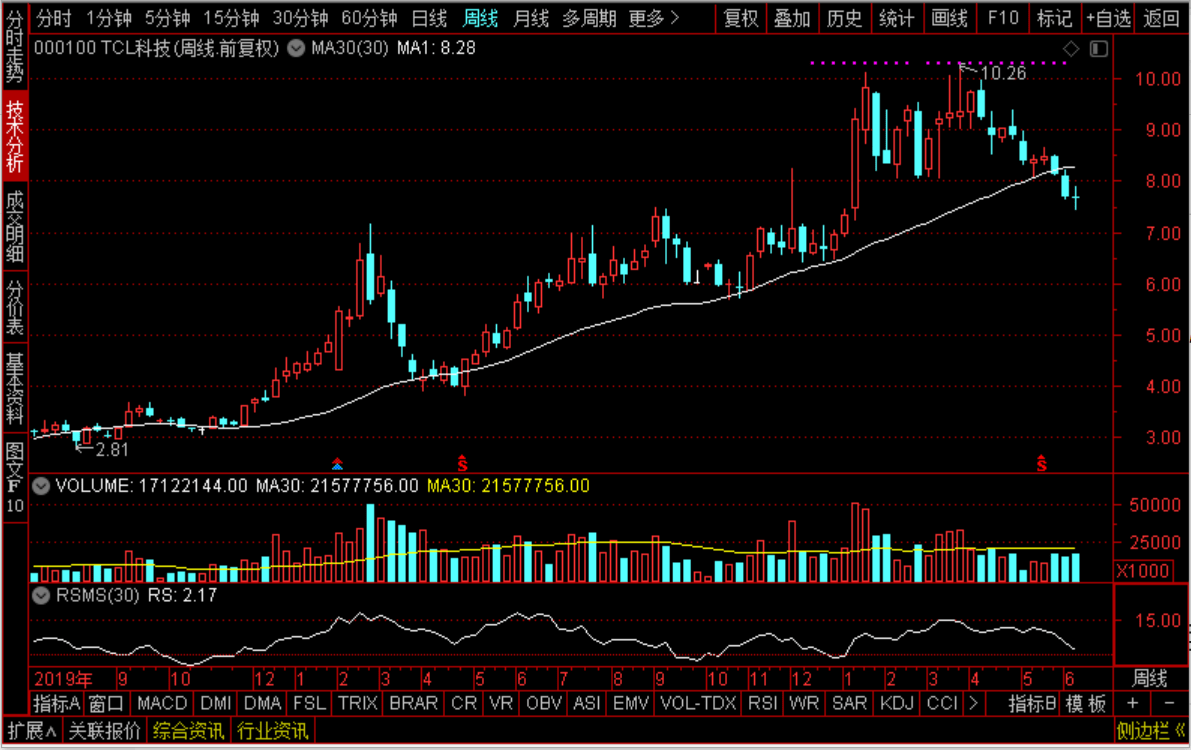Image resolution: width=1191 pixels, height=750 pixels.
Task: Click the 返回 back button
Action: coord(1161,18)
